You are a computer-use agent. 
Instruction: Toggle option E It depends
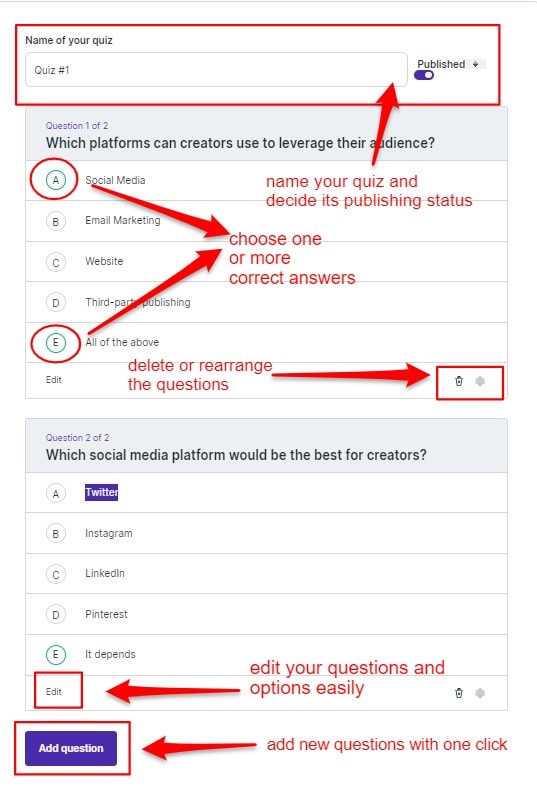(x=56, y=655)
